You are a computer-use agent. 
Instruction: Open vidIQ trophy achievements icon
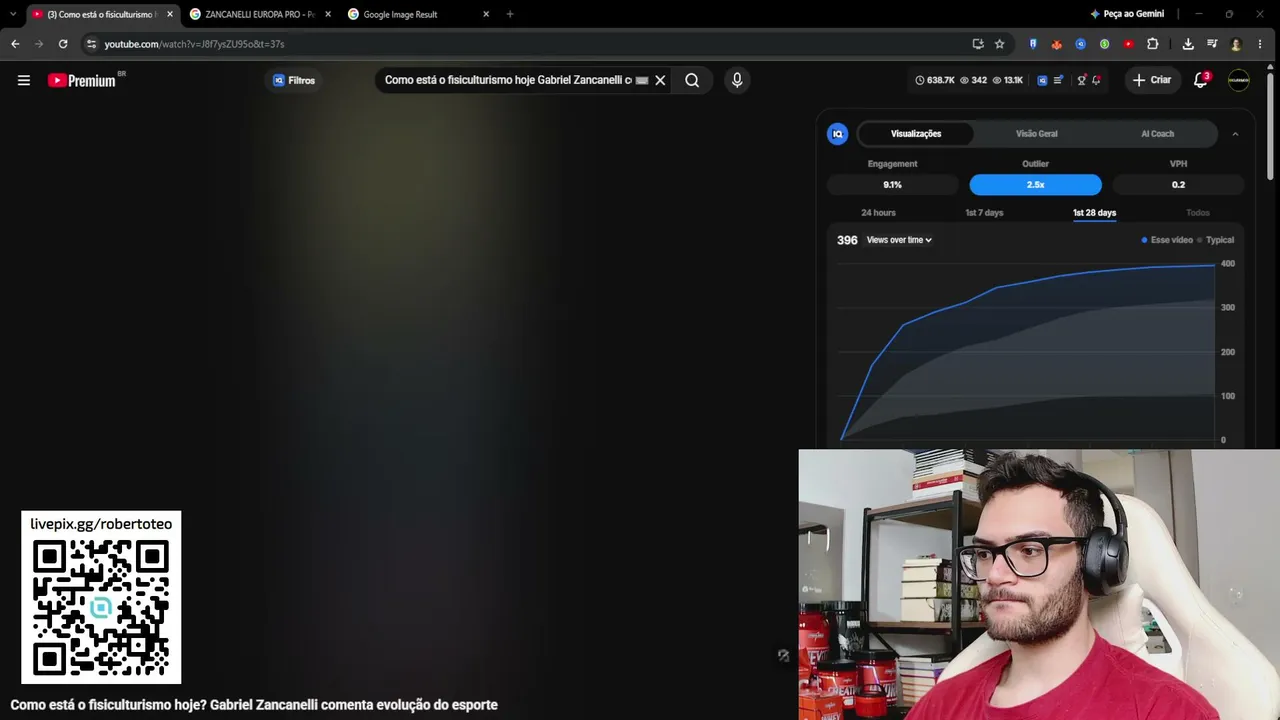(1081, 80)
